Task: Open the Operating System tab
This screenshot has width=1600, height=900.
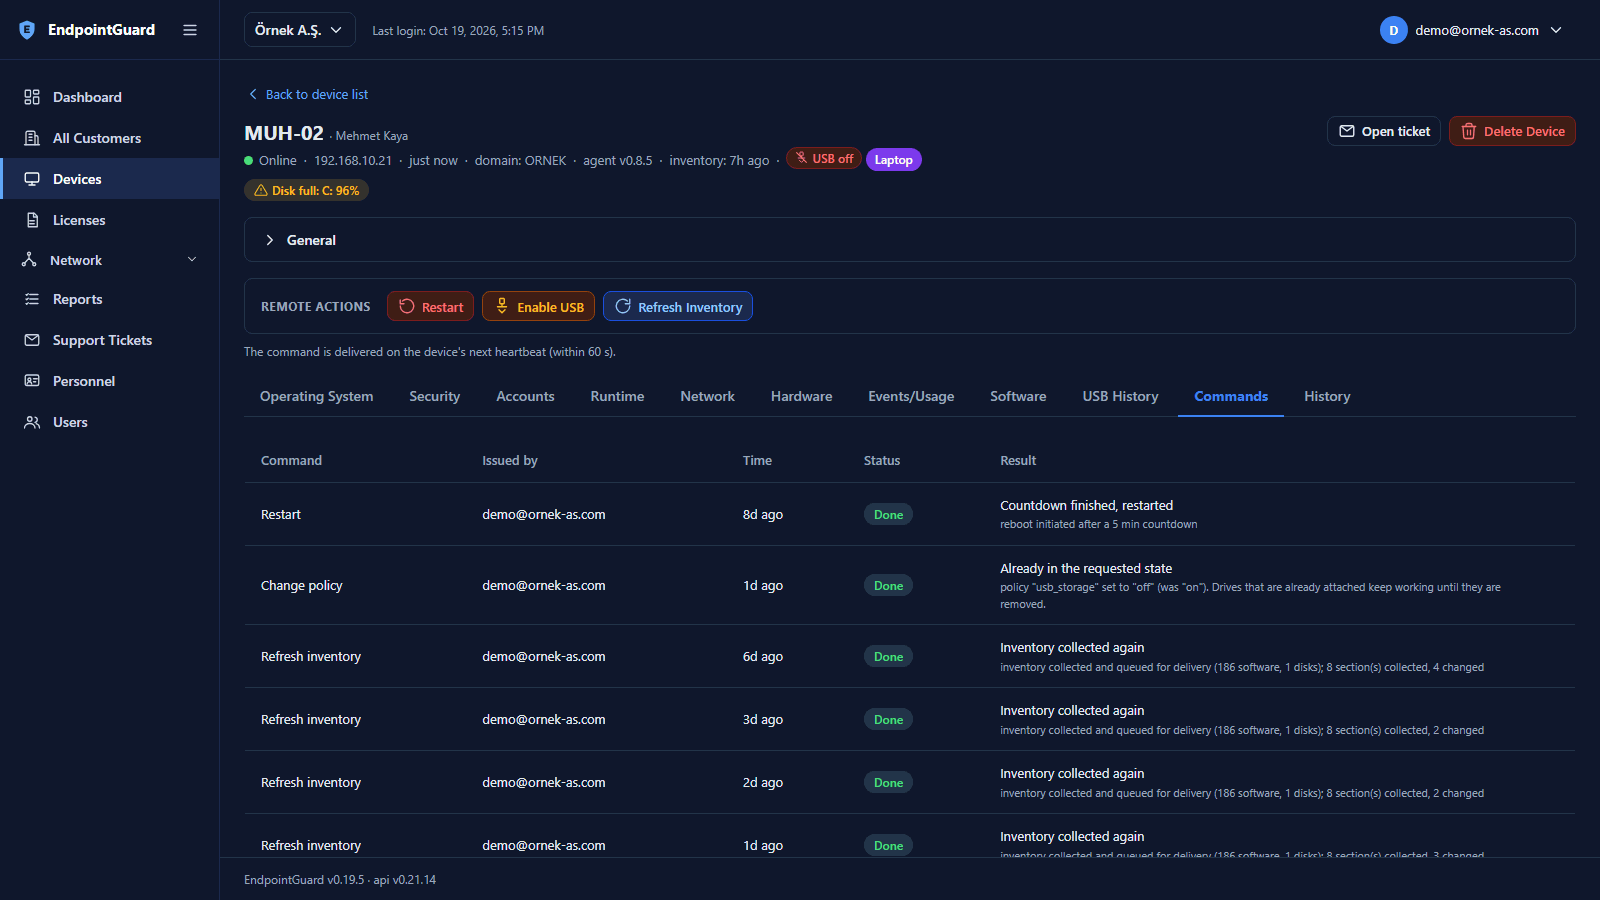Action: (x=317, y=397)
